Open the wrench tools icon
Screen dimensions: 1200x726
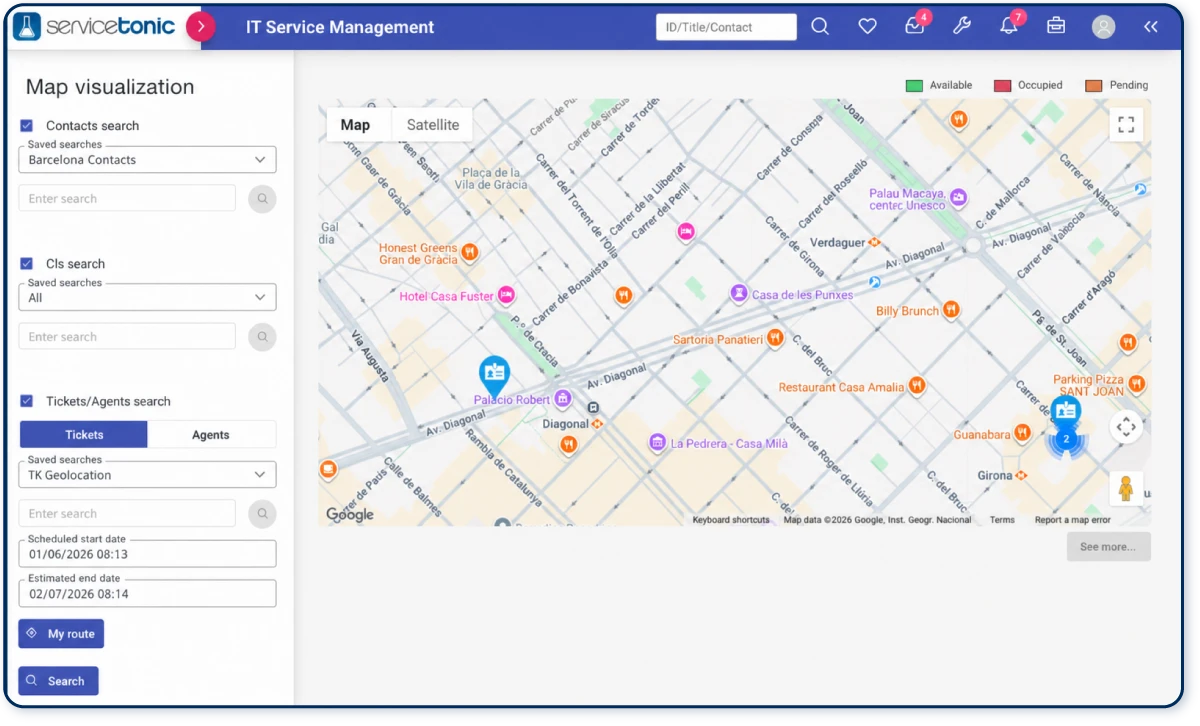tap(962, 27)
